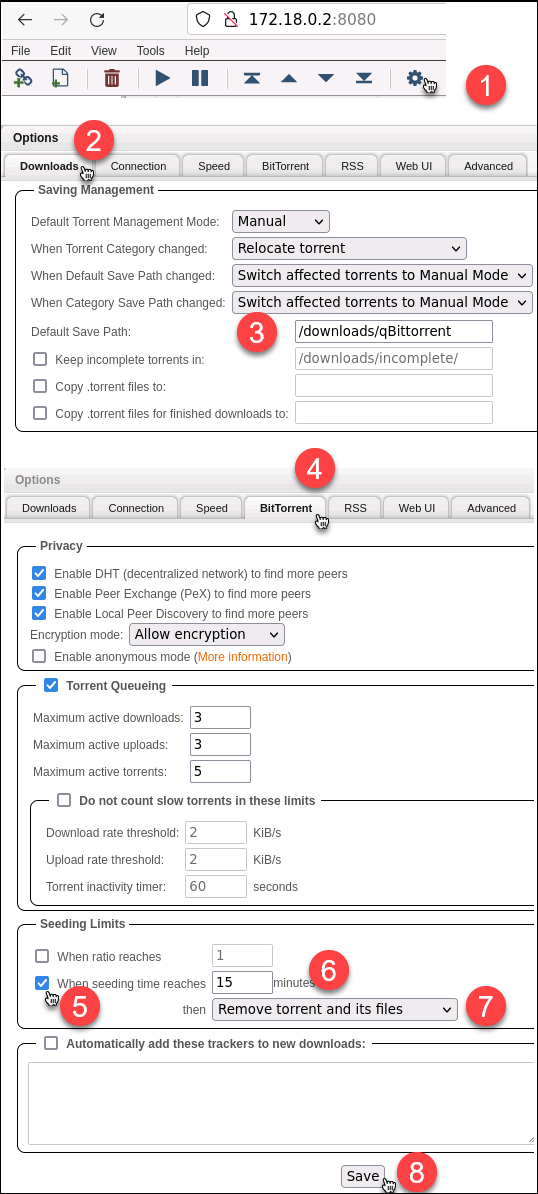Click the When ratio reaches value field
The width and height of the screenshot is (538, 1194).
[242, 956]
